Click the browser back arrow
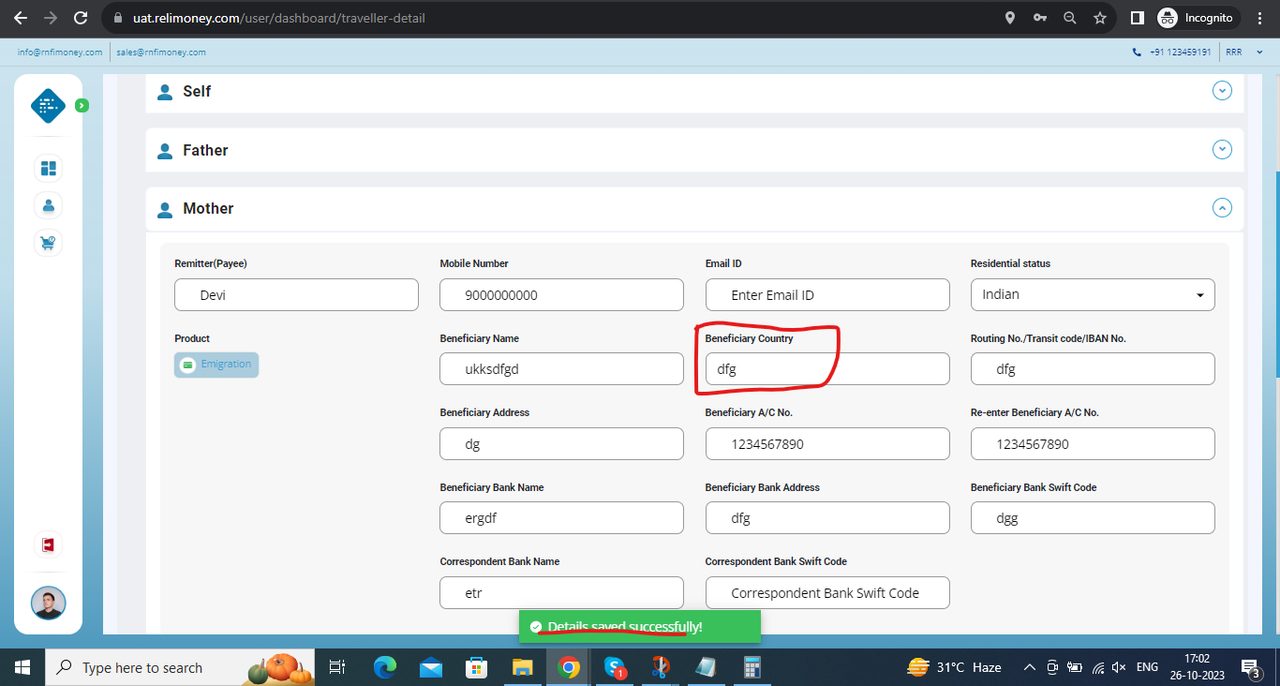The height and width of the screenshot is (686, 1280). coord(20,18)
